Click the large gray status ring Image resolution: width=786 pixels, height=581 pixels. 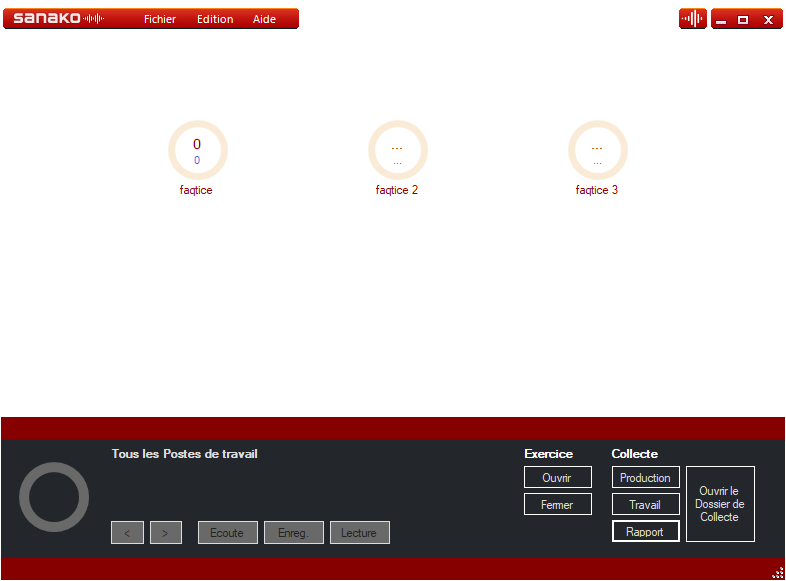(x=54, y=497)
